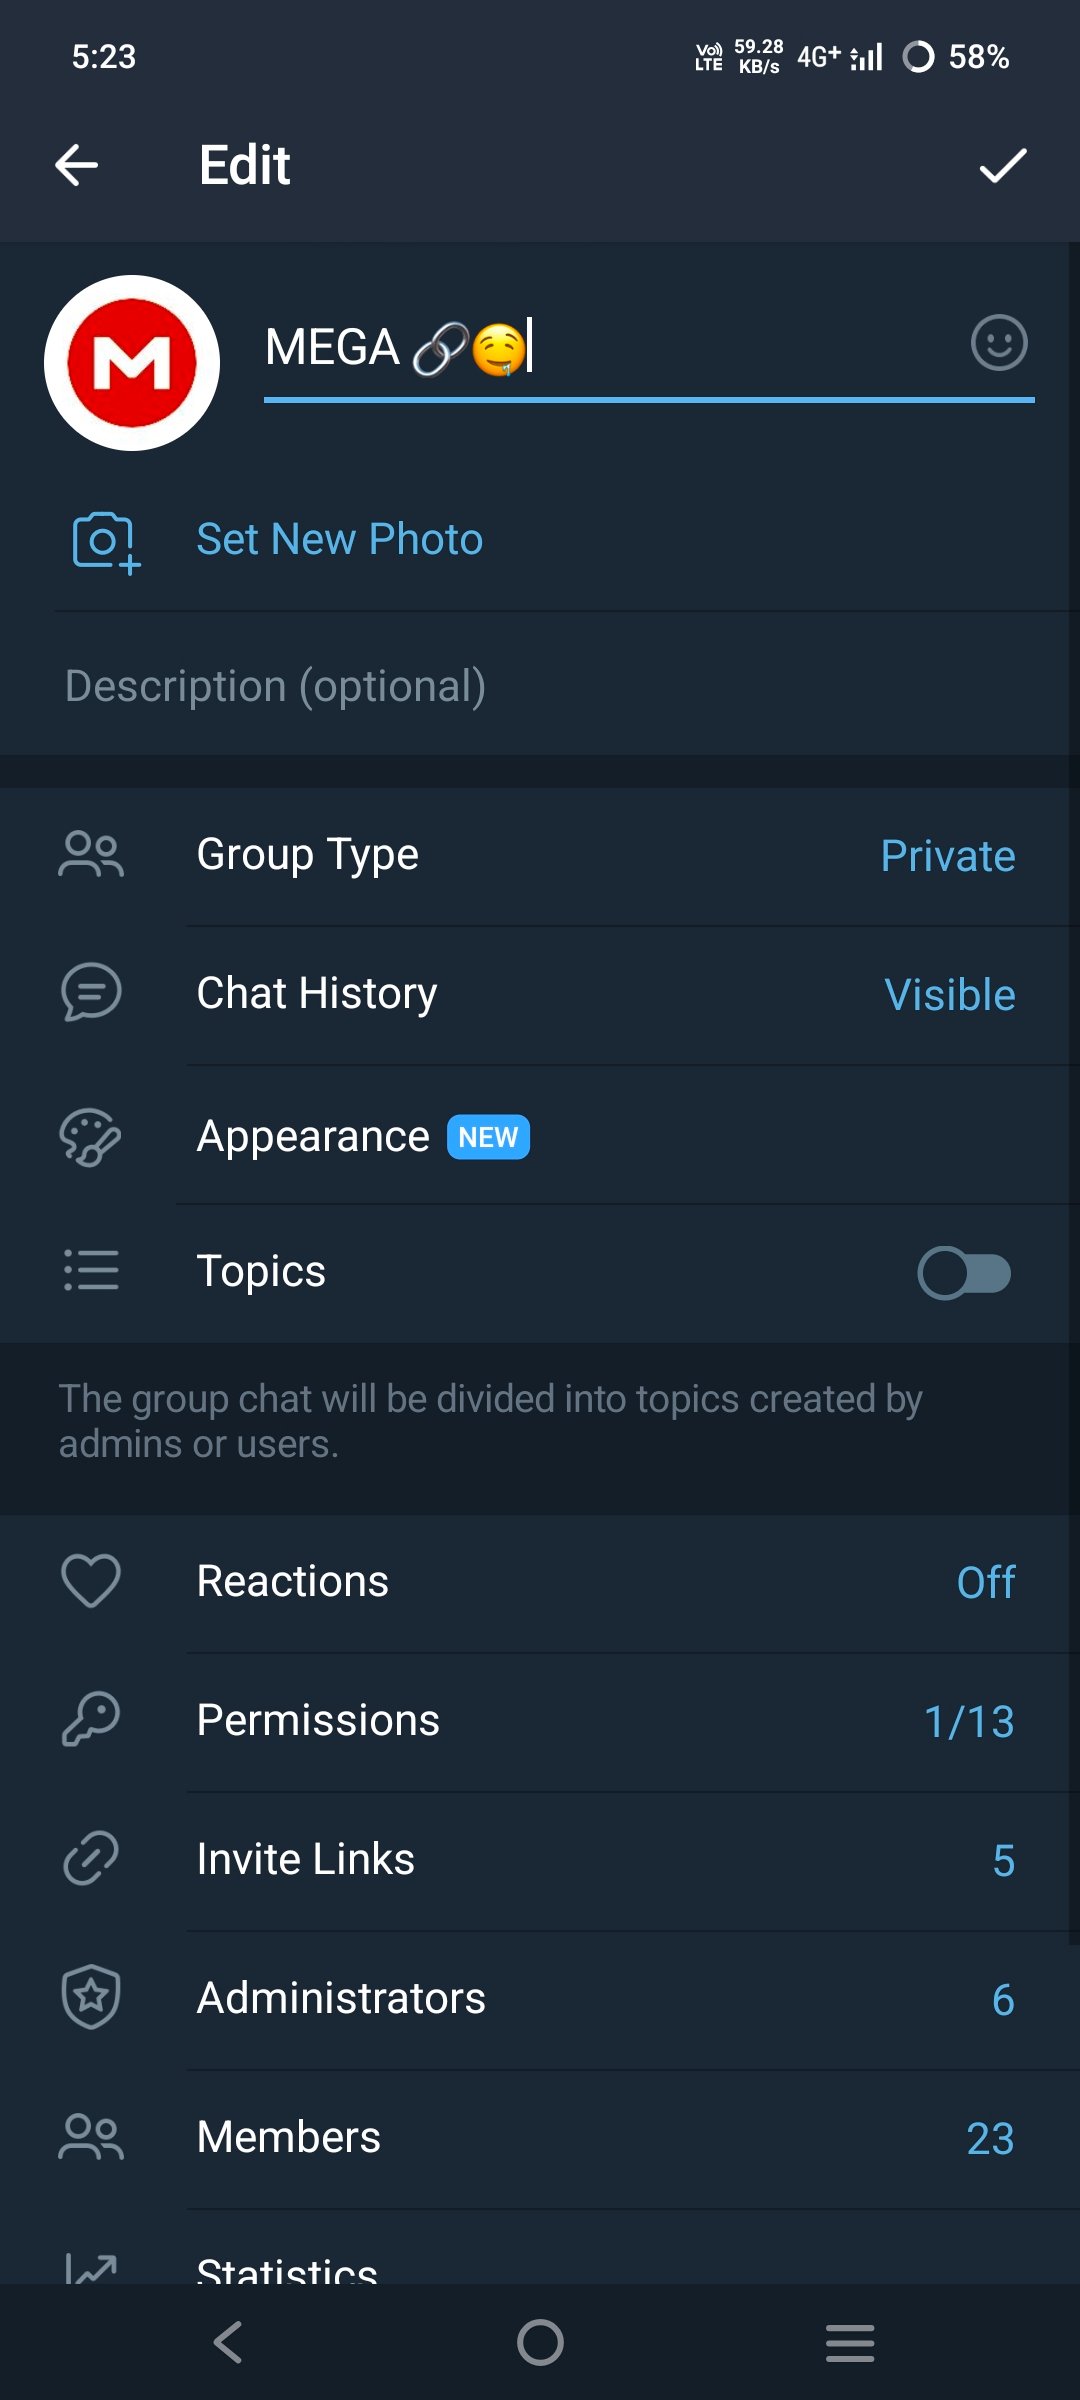Open the Members list
Image resolution: width=1080 pixels, height=2400 pixels.
[x=540, y=2138]
